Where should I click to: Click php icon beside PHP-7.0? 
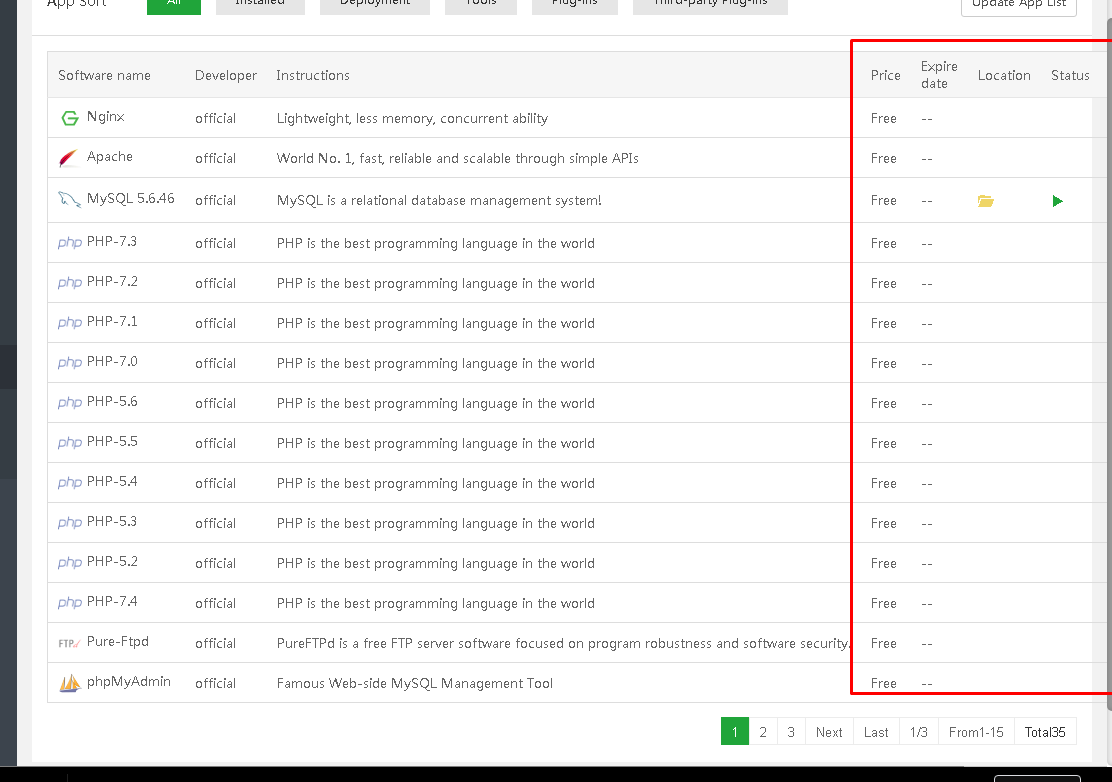point(70,362)
